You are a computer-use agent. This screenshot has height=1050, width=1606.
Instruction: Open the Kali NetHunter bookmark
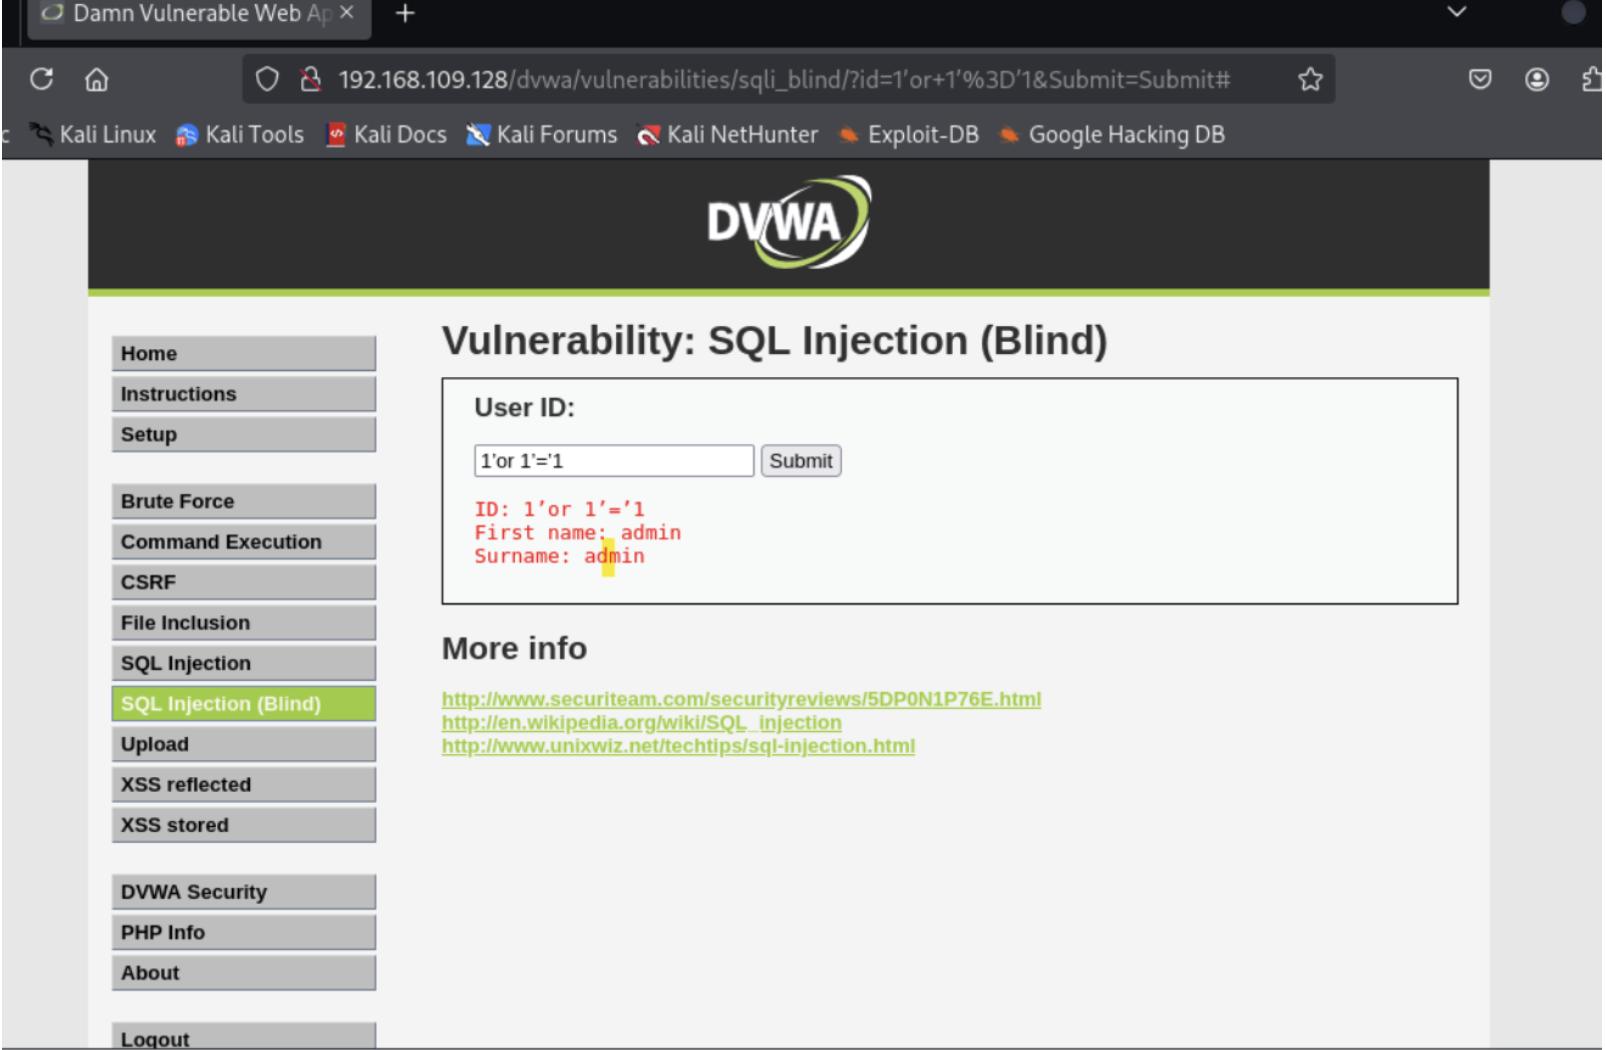click(x=728, y=134)
